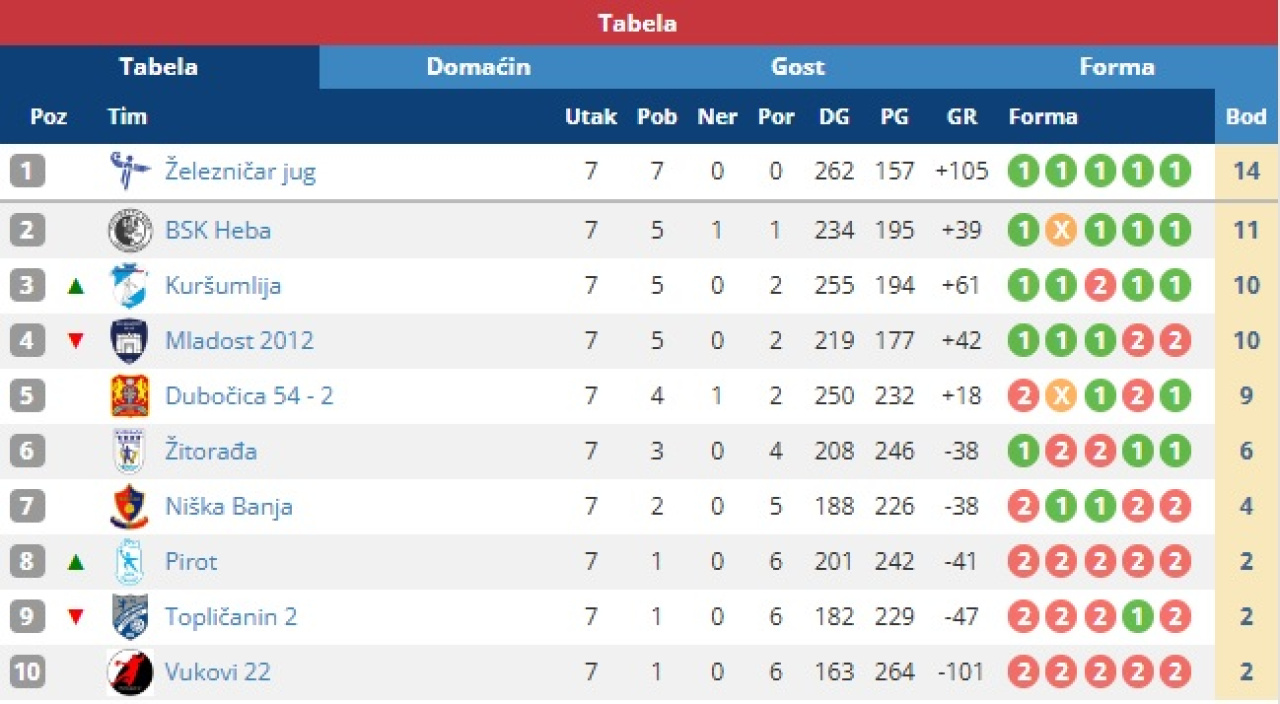The image size is (1280, 704).
Task: Select the Forma tab
Action: (1116, 67)
